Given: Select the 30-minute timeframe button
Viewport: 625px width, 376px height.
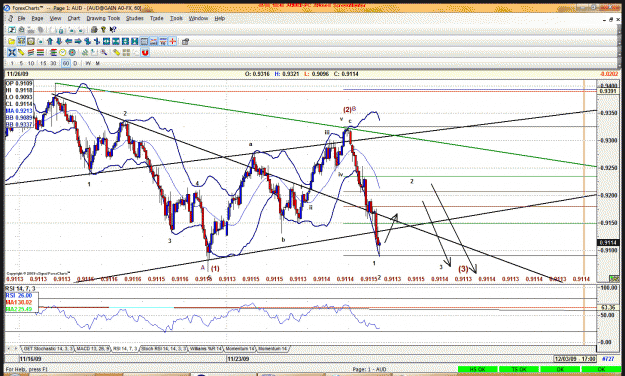Looking at the screenshot, I should (x=53, y=63).
